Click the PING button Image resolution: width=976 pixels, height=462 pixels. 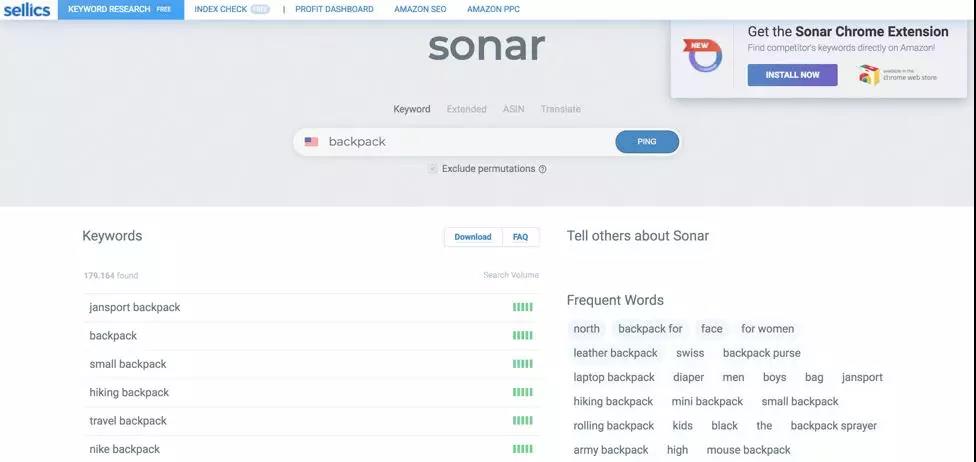[647, 142]
